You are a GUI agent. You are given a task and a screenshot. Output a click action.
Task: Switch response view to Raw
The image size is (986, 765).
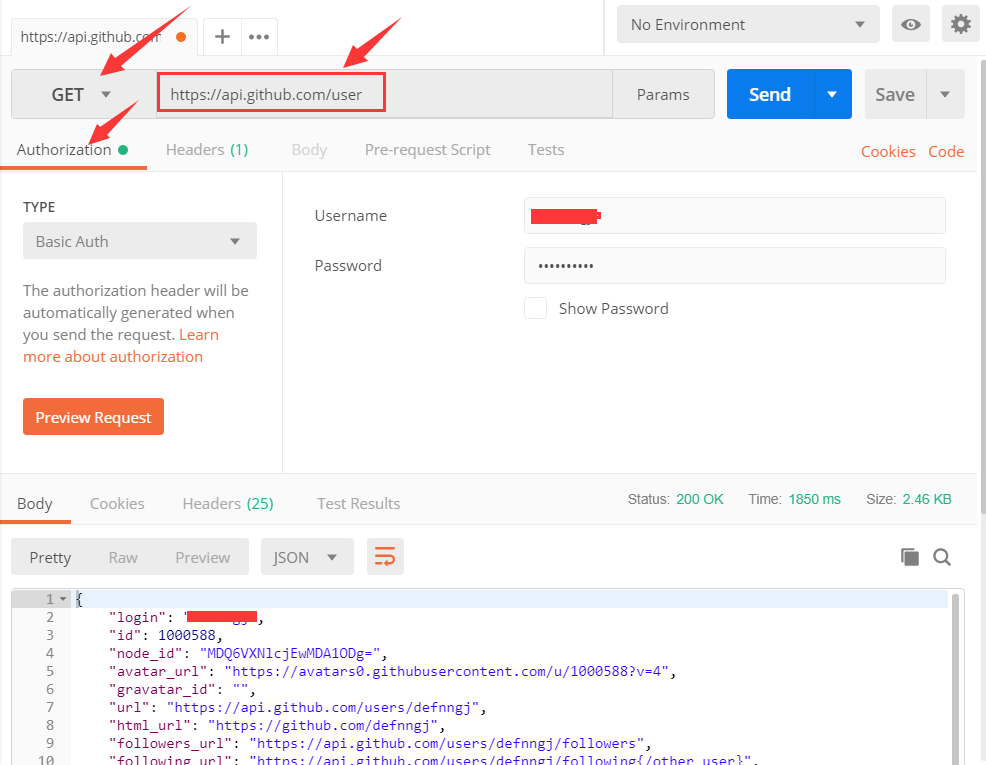point(123,558)
